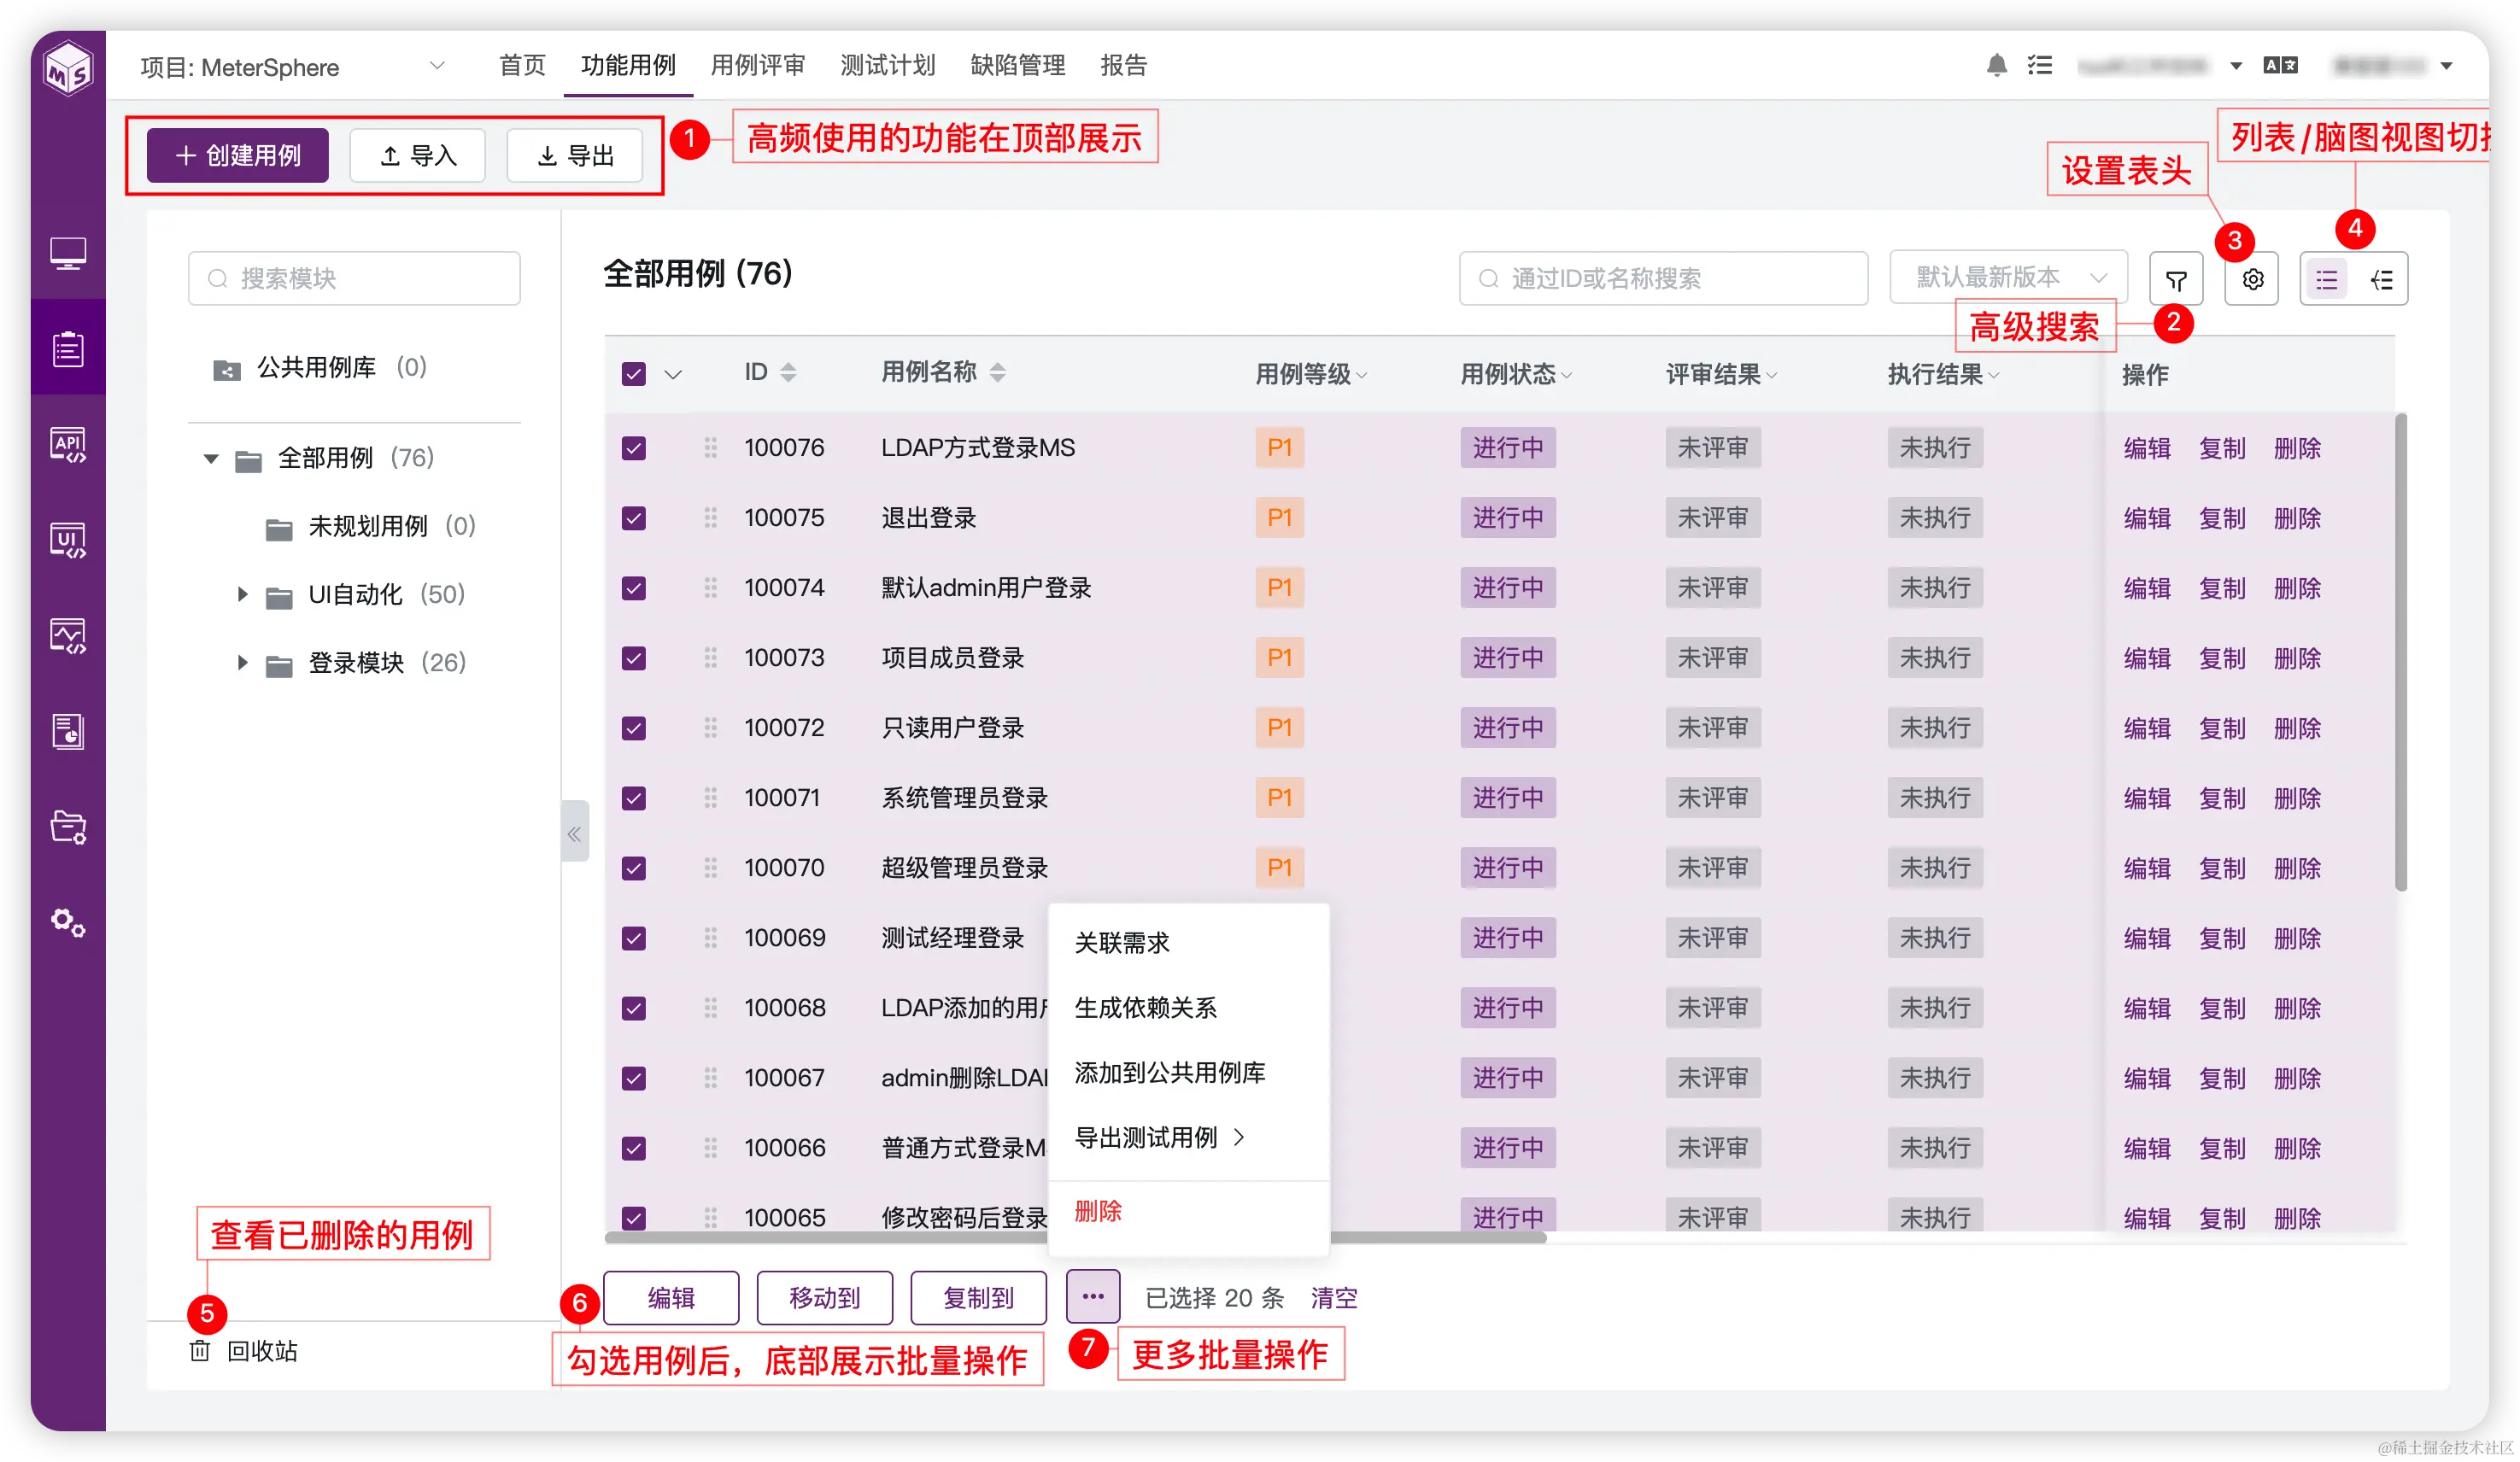Open the UI automation testing sidebar icon
2520x1462 pixels.
click(x=68, y=540)
